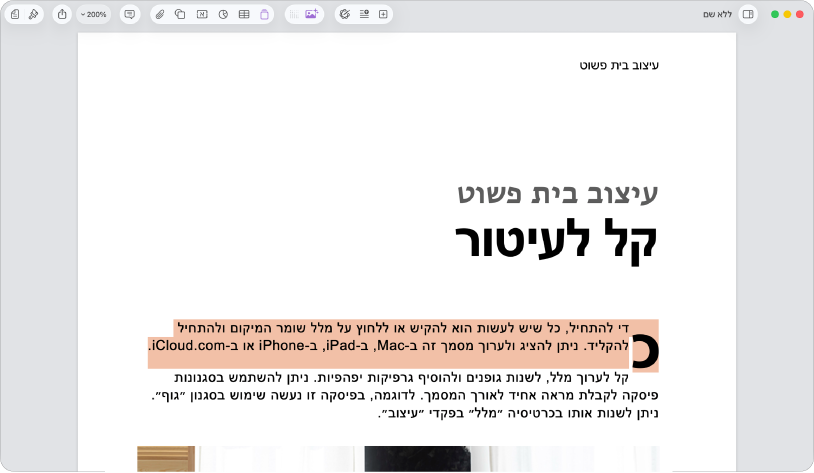Click highlighted line starting די להתחיל
The height and width of the screenshot is (473, 814).
403,328
